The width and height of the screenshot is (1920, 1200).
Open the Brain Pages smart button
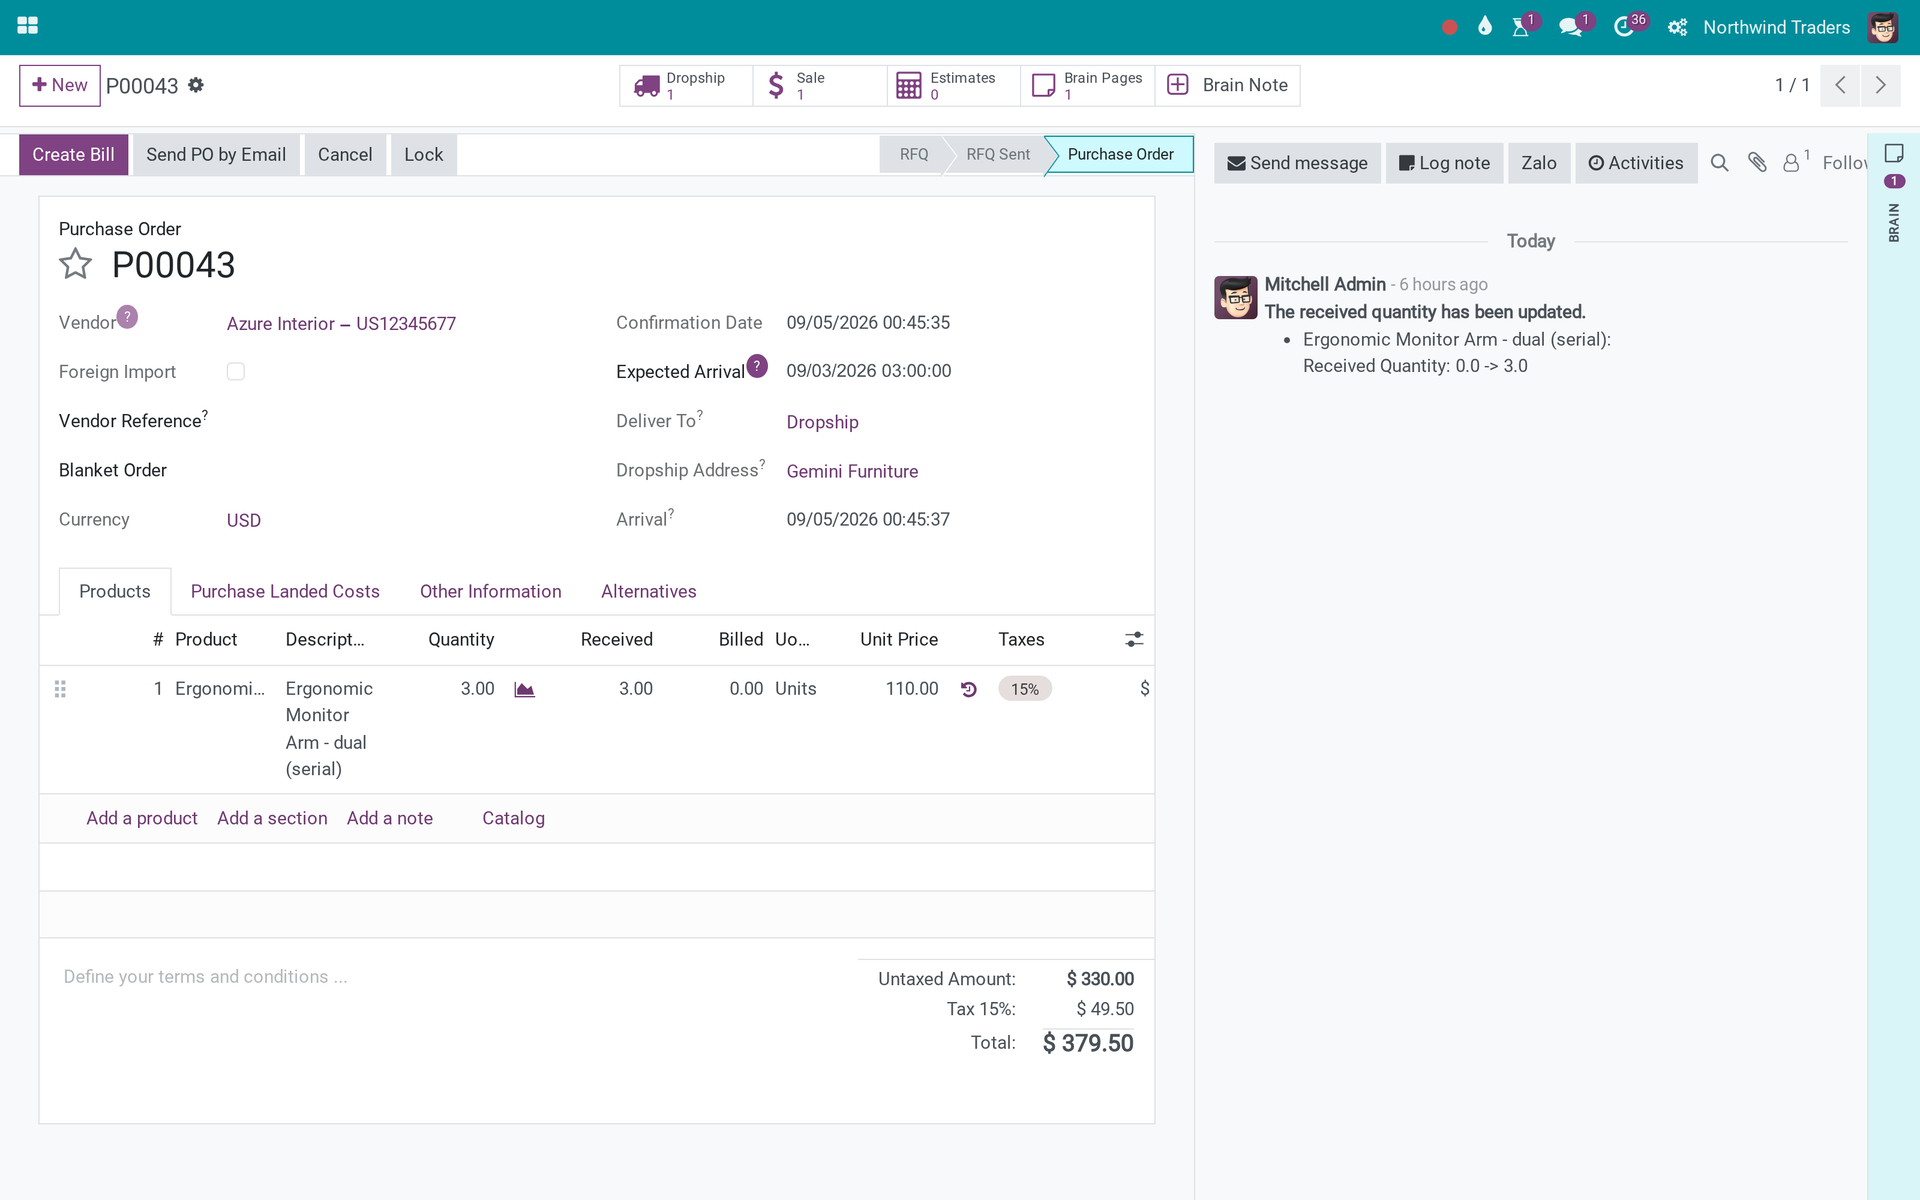[1088, 86]
